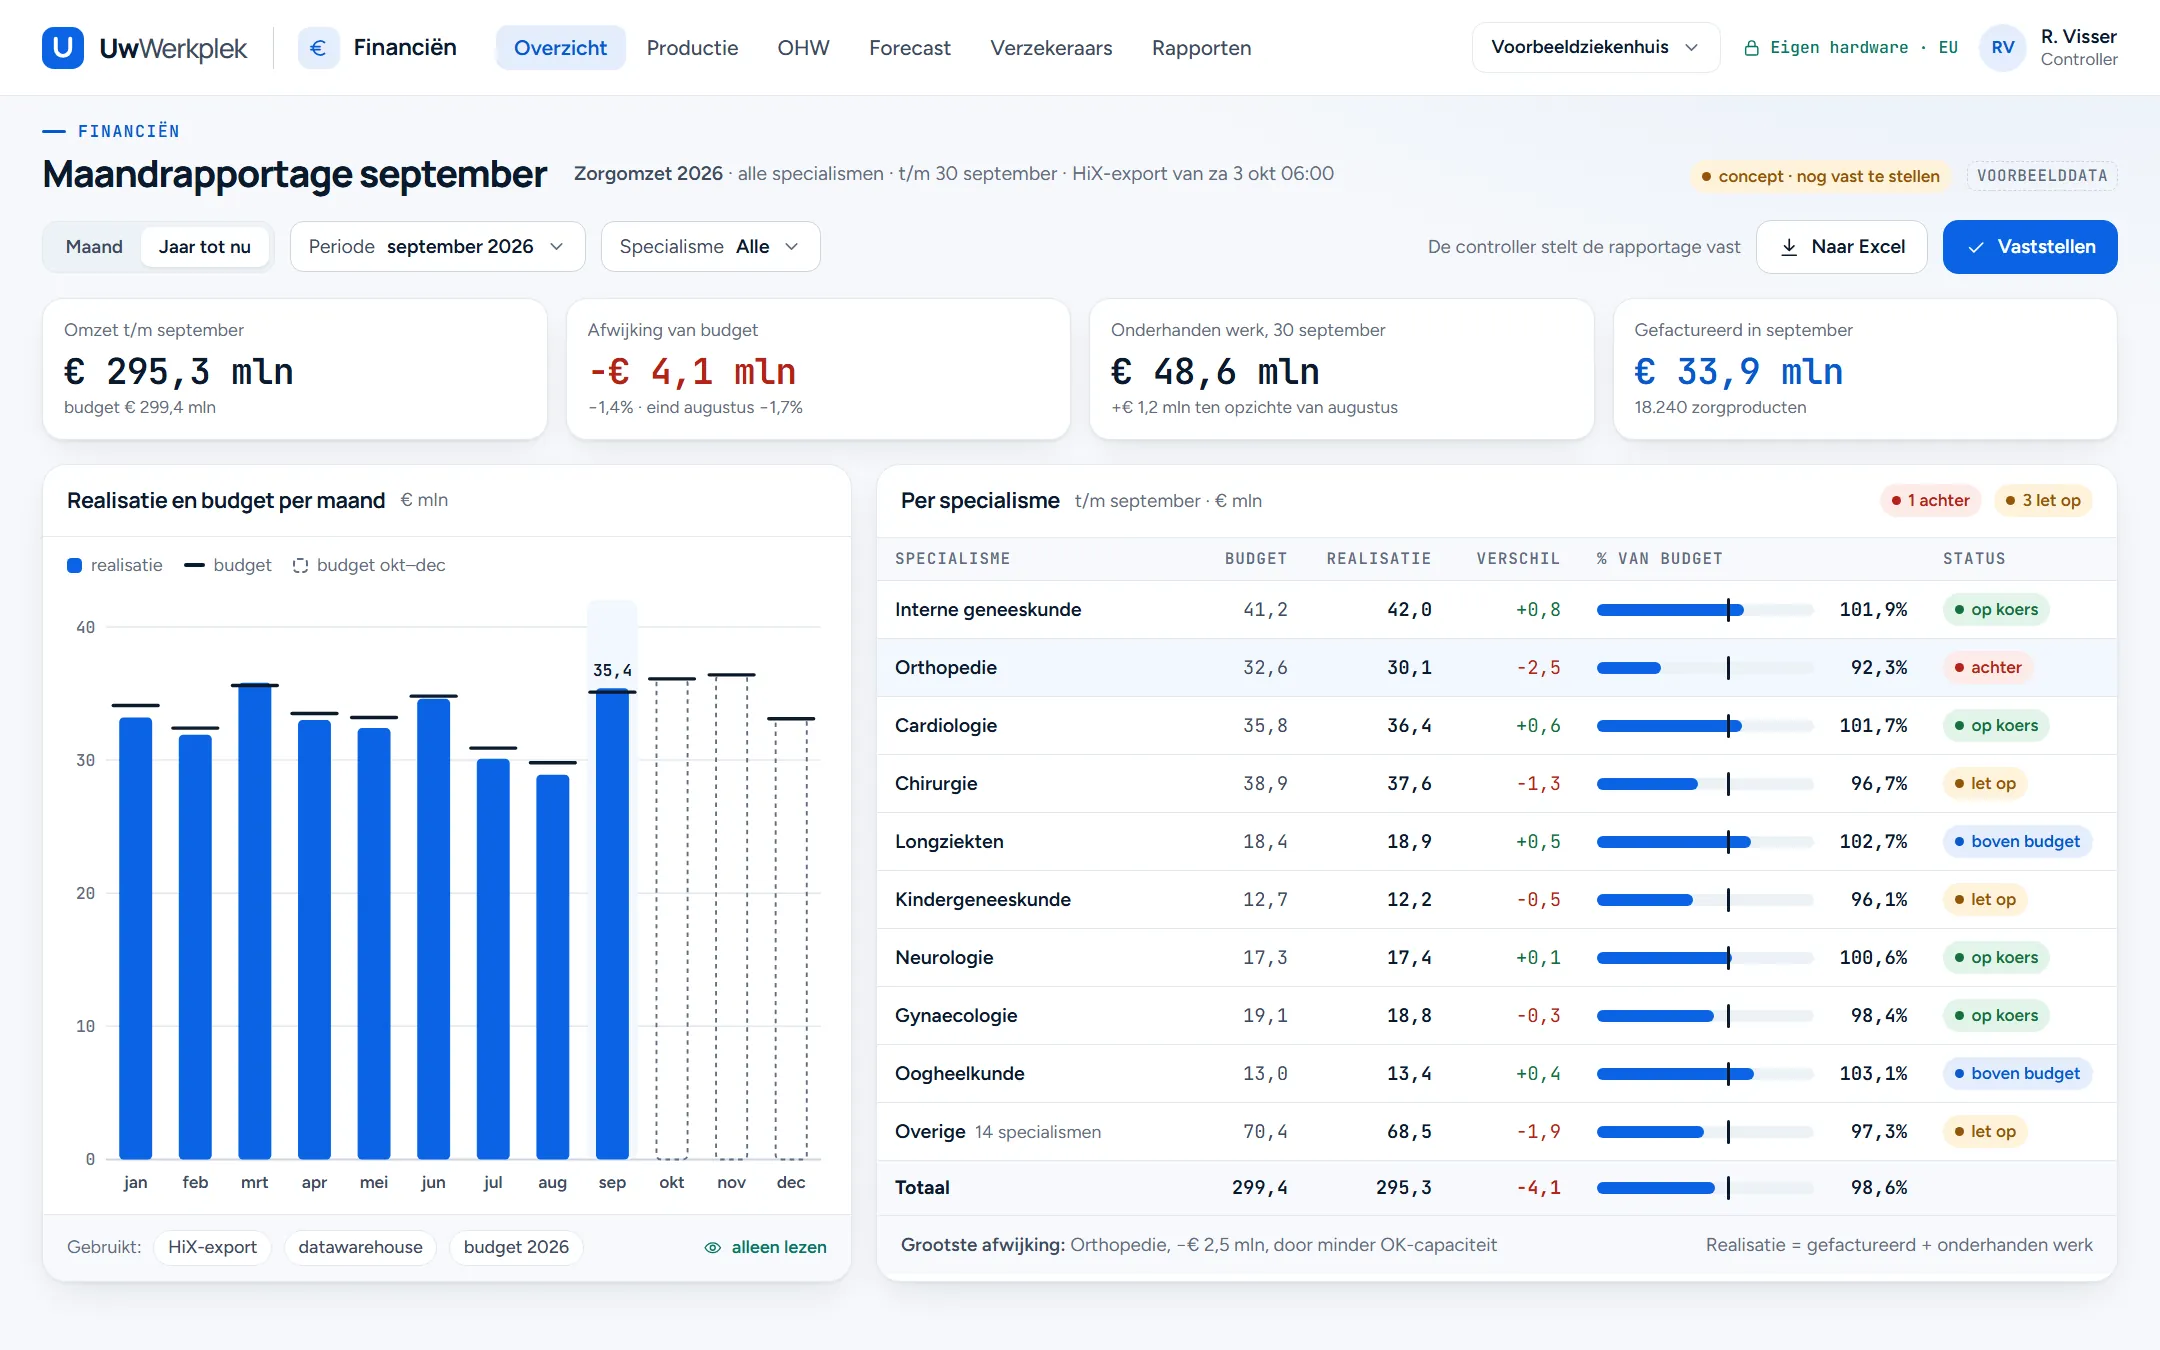Click the Orthopedie budget progress bar
2160x1350 pixels.
(1705, 668)
